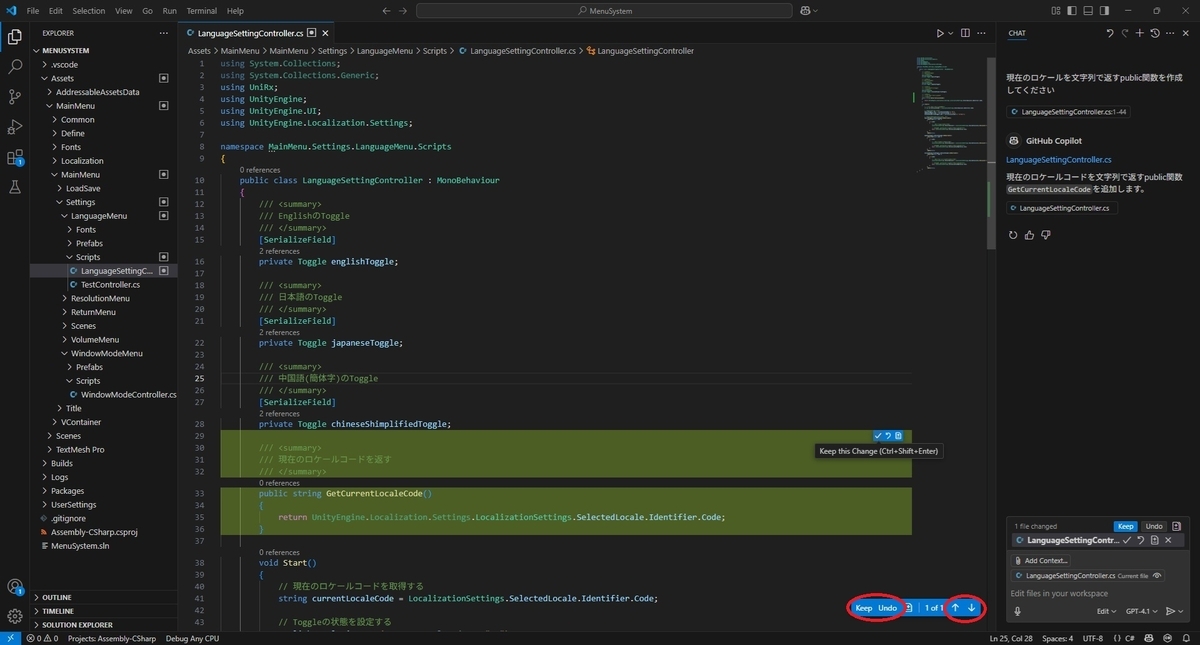Viewport: 1200px width, 645px height.
Task: Open the Extensions view
Action: pyautogui.click(x=14, y=157)
